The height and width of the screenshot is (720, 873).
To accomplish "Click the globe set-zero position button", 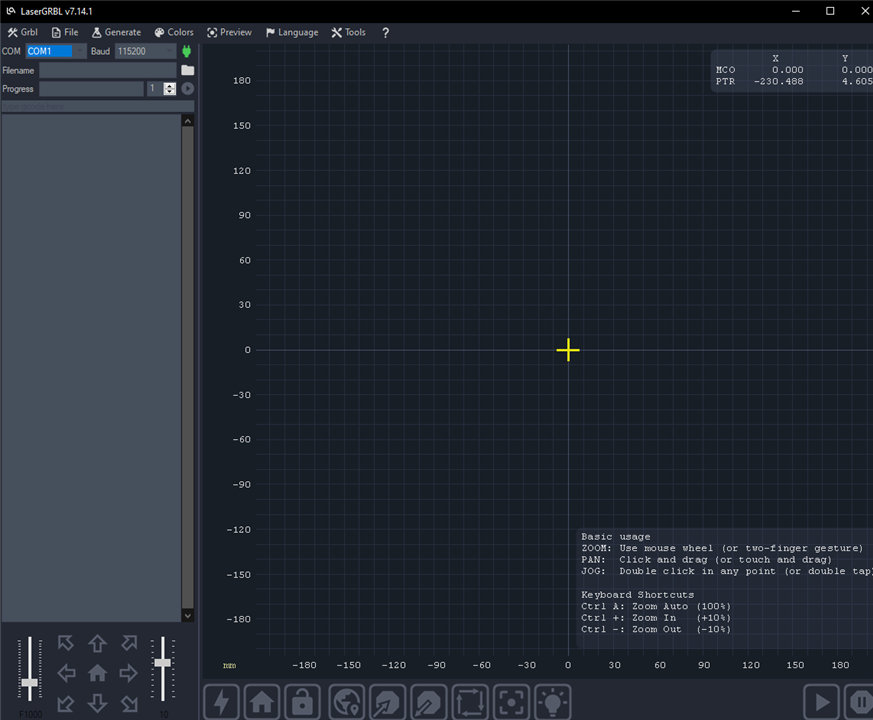I will [x=346, y=702].
